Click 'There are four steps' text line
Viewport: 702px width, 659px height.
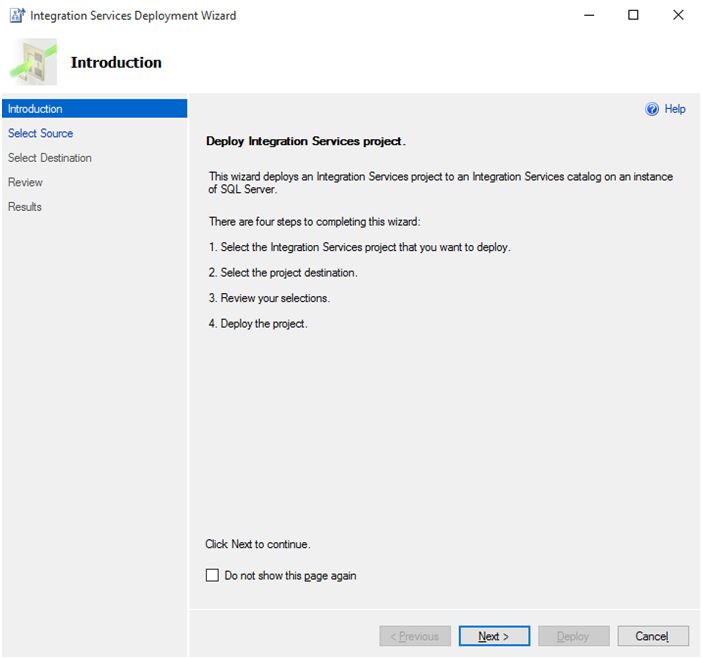pyautogui.click(x=315, y=222)
